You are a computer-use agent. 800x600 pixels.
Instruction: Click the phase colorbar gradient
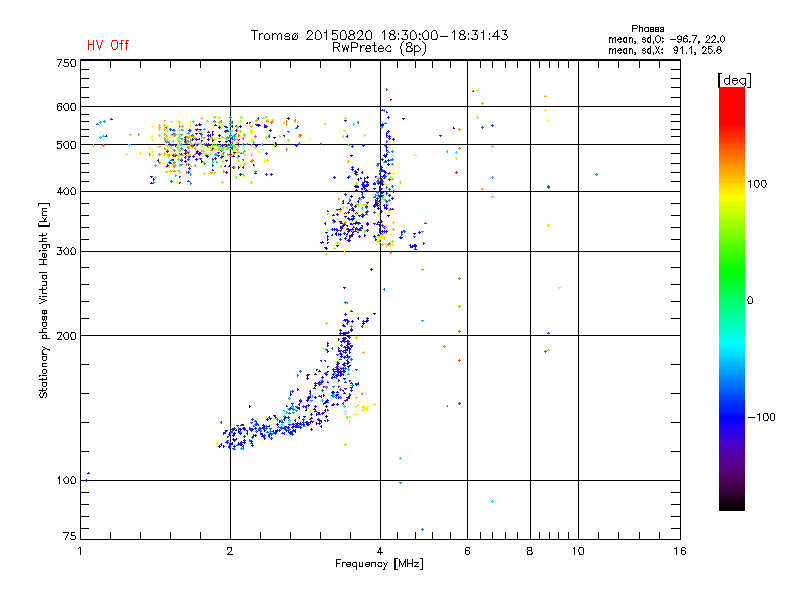(x=732, y=298)
